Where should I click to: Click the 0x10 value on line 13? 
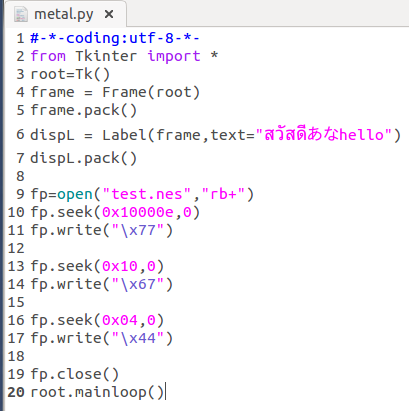[120, 266]
